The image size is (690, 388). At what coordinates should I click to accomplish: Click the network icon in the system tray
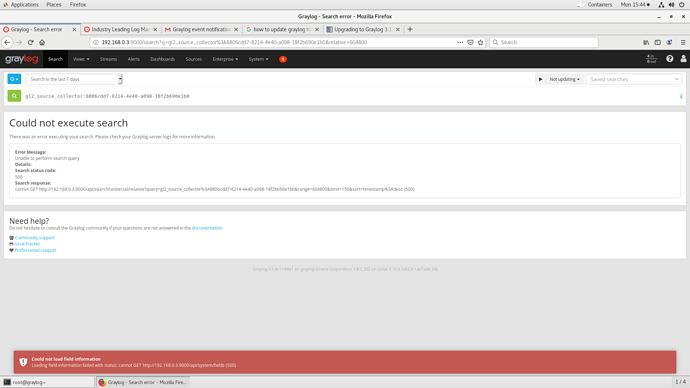tap(661, 4)
